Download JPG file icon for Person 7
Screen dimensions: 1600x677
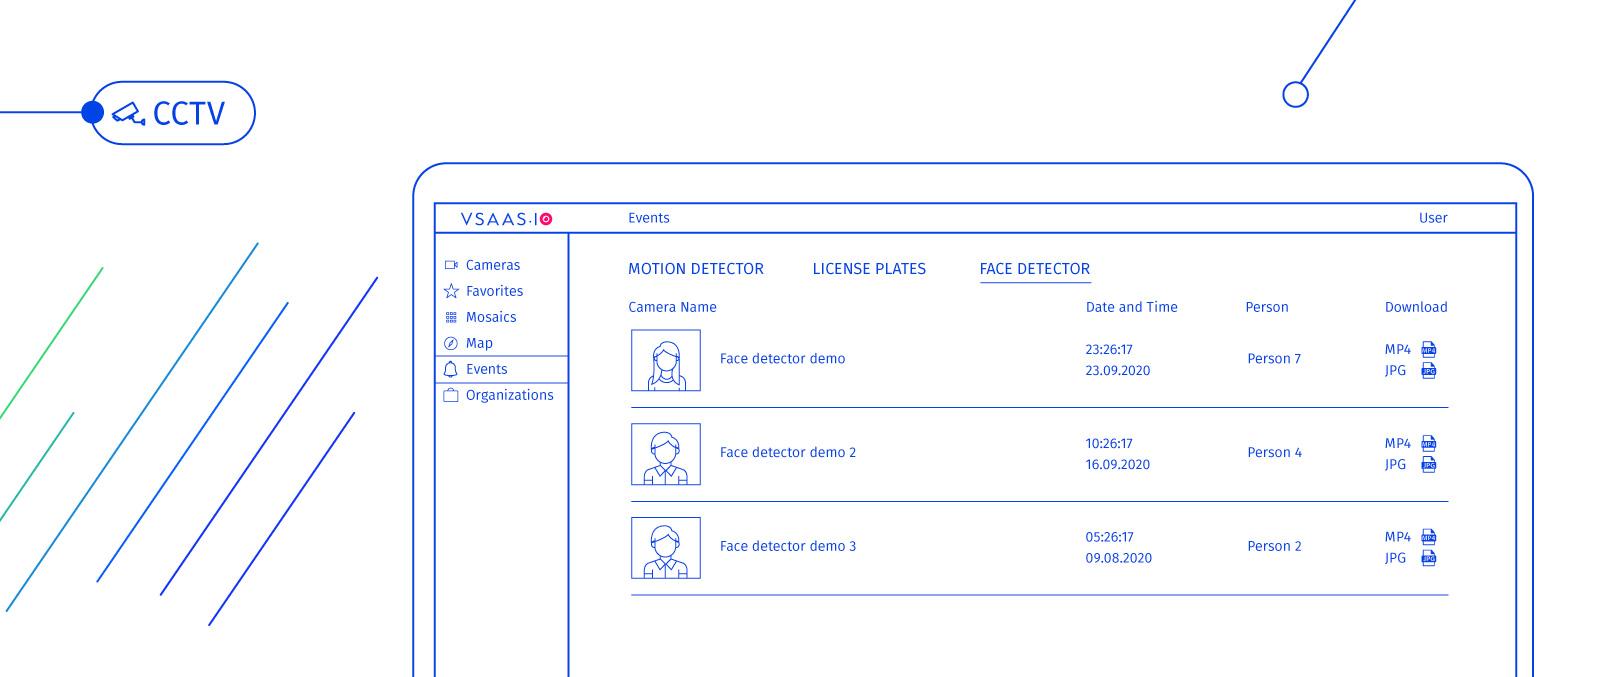[1429, 371]
